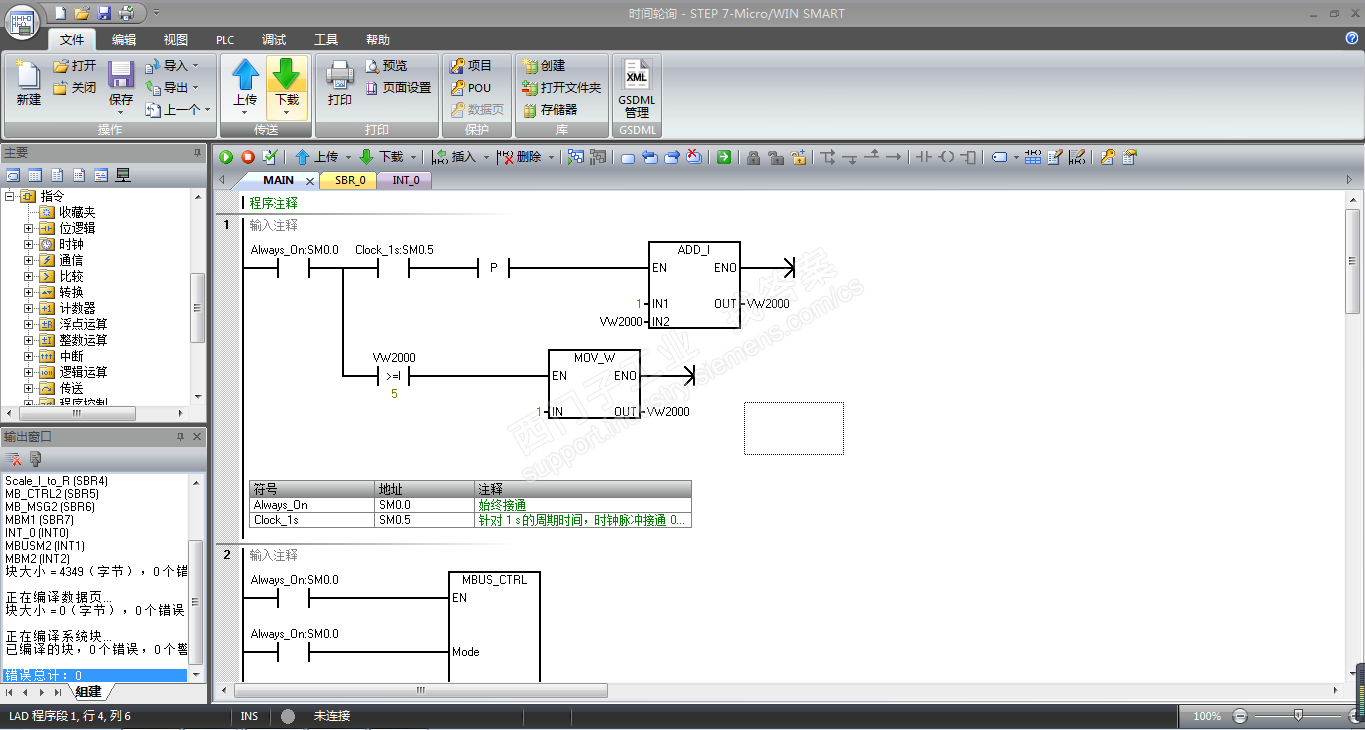This screenshot has width=1365, height=730.
Task: Click 打开文件夹 open library folder
Action: tap(562, 88)
